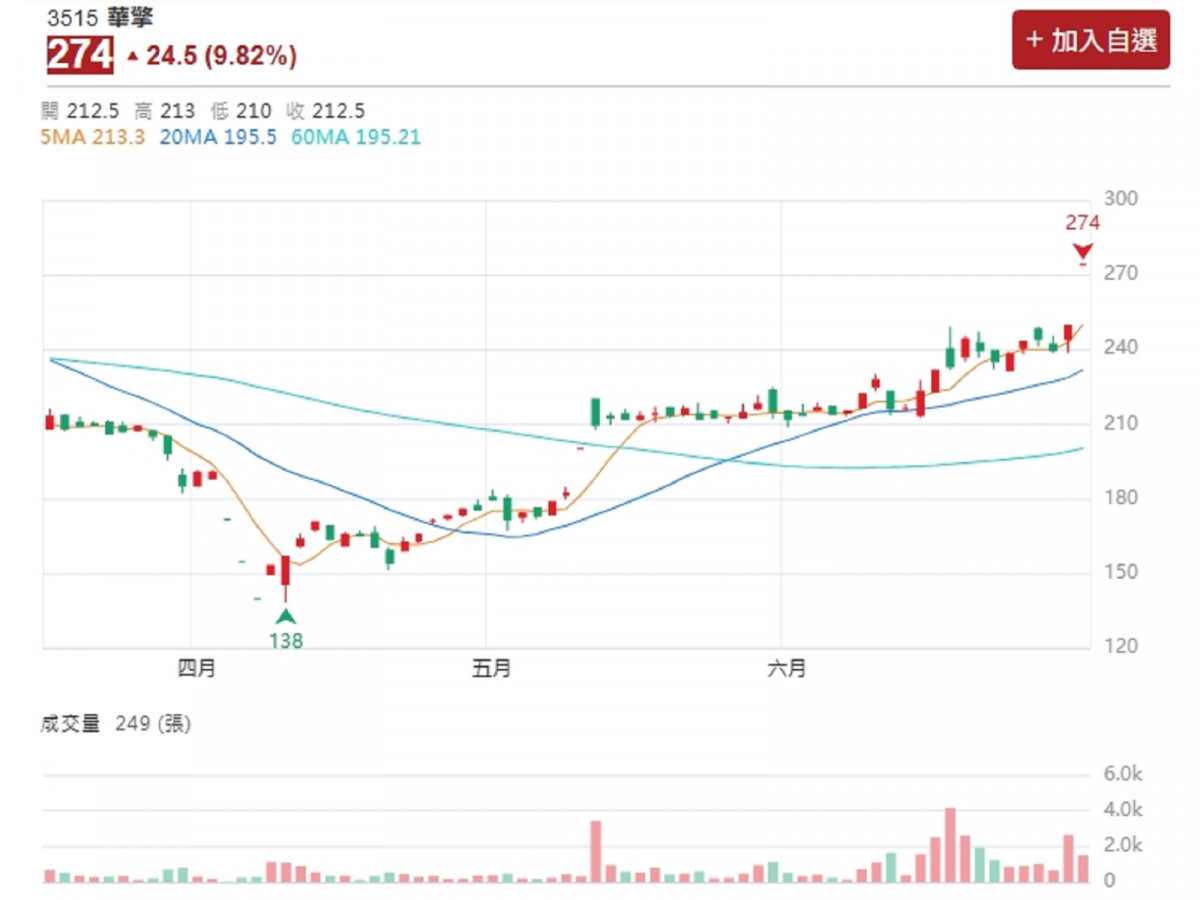Click the tall mid-May volume bar
Image resolution: width=1200 pixels, height=900 pixels.
[x=596, y=852]
